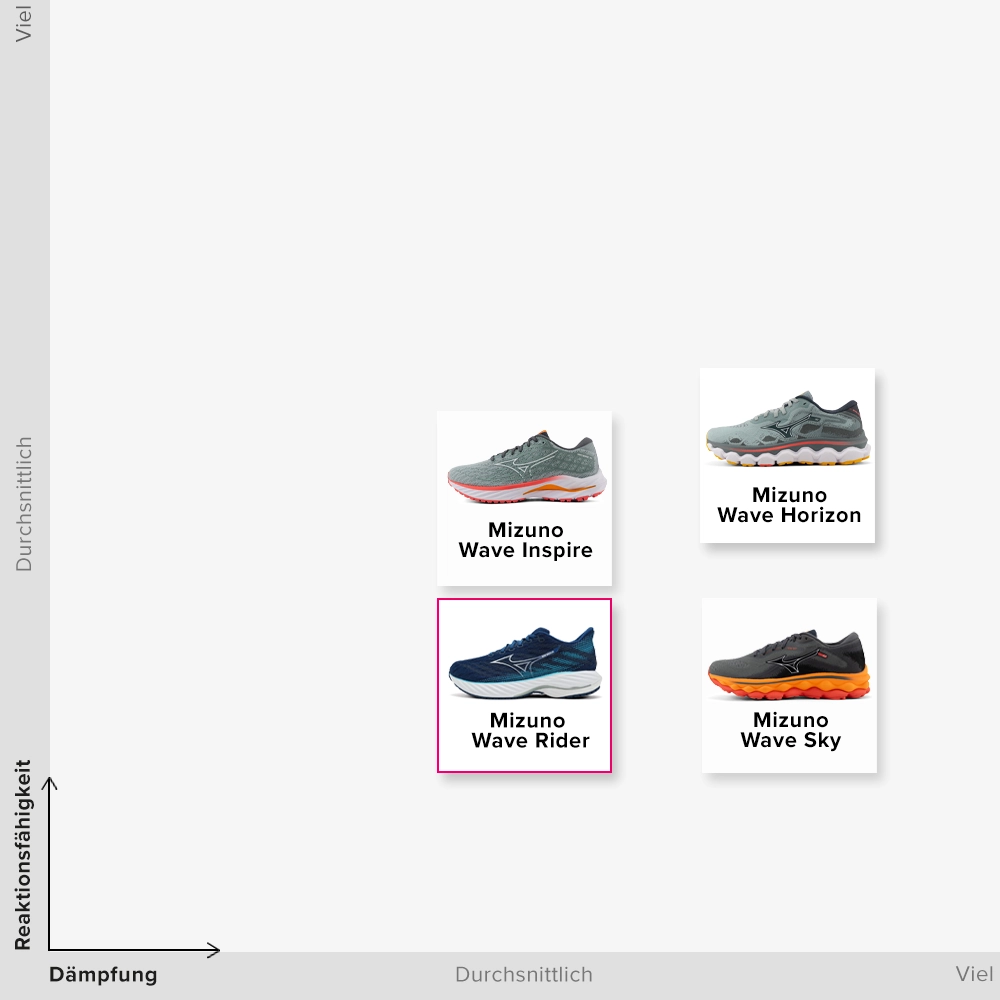This screenshot has height=1000, width=1000.
Task: Select 'Durchschnittlich' on the bottom horizontal axis
Action: (523, 975)
